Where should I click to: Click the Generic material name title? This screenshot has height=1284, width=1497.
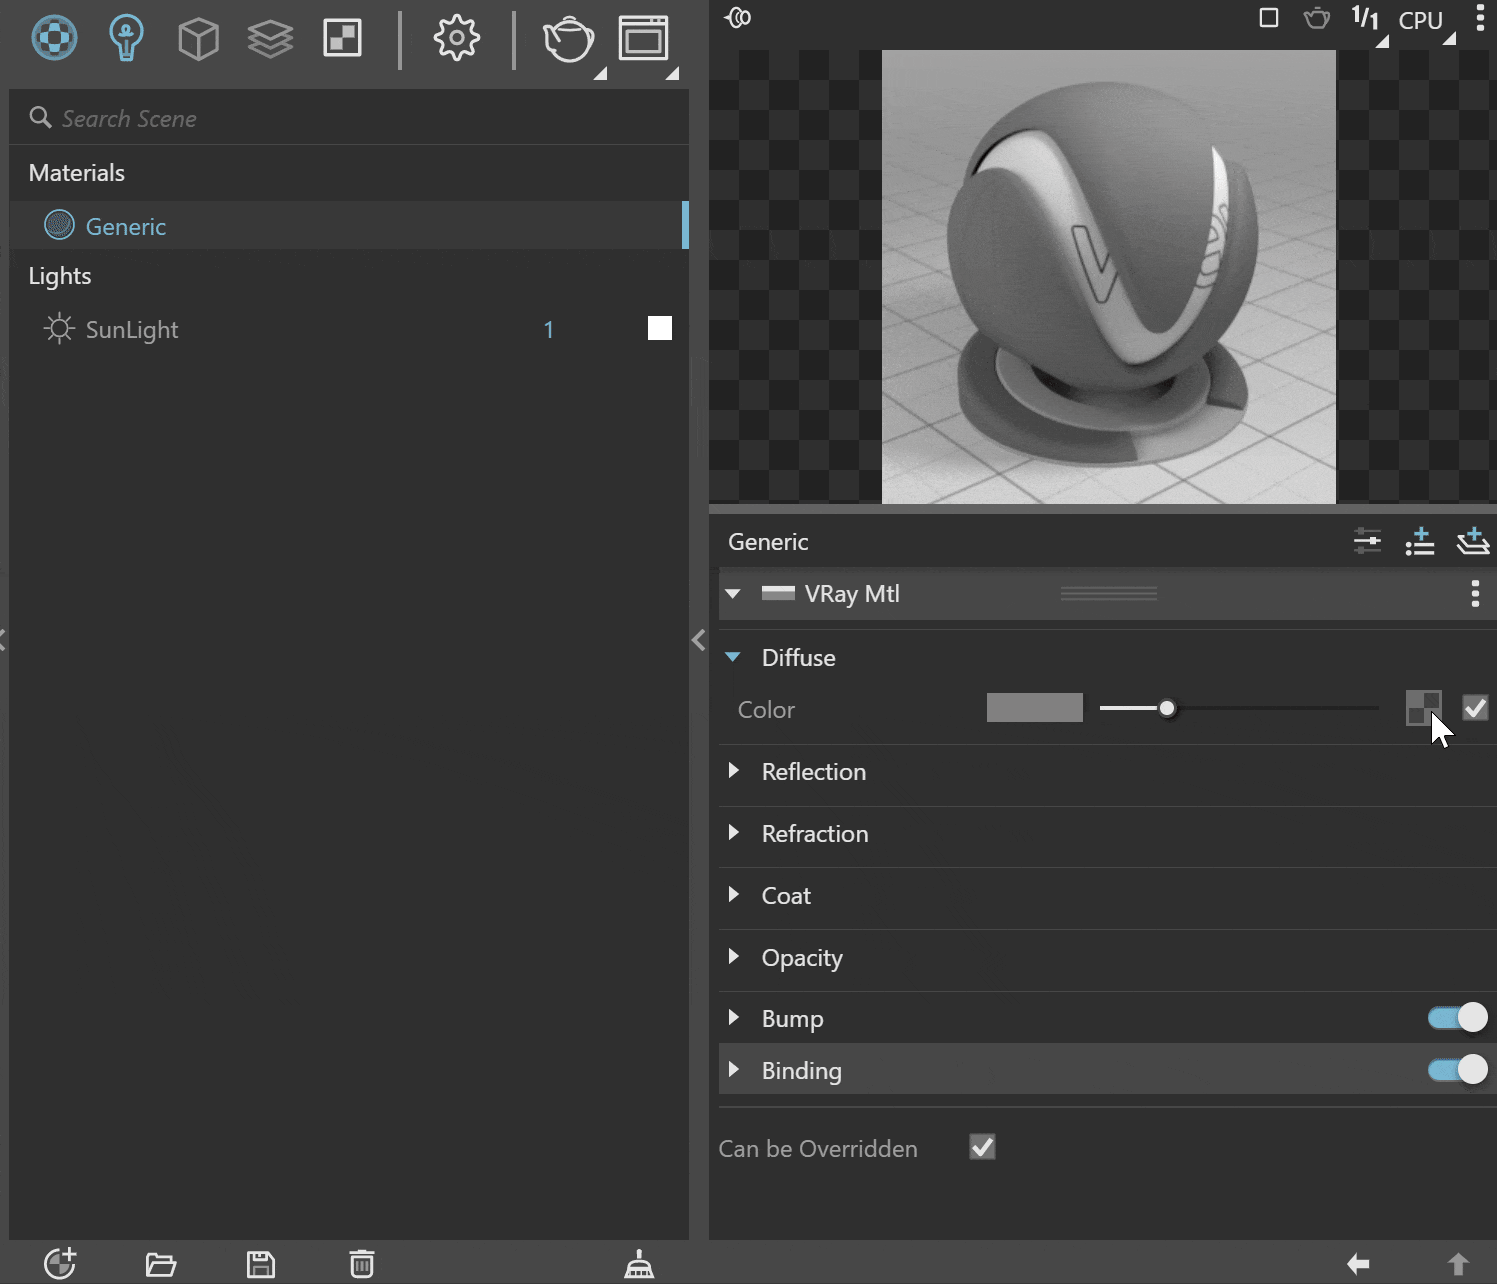(x=768, y=542)
